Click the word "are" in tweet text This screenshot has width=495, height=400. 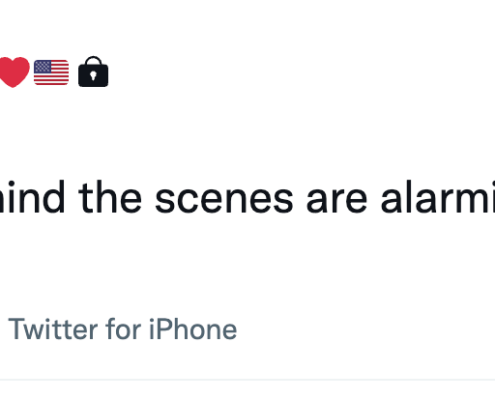[x=337, y=201]
